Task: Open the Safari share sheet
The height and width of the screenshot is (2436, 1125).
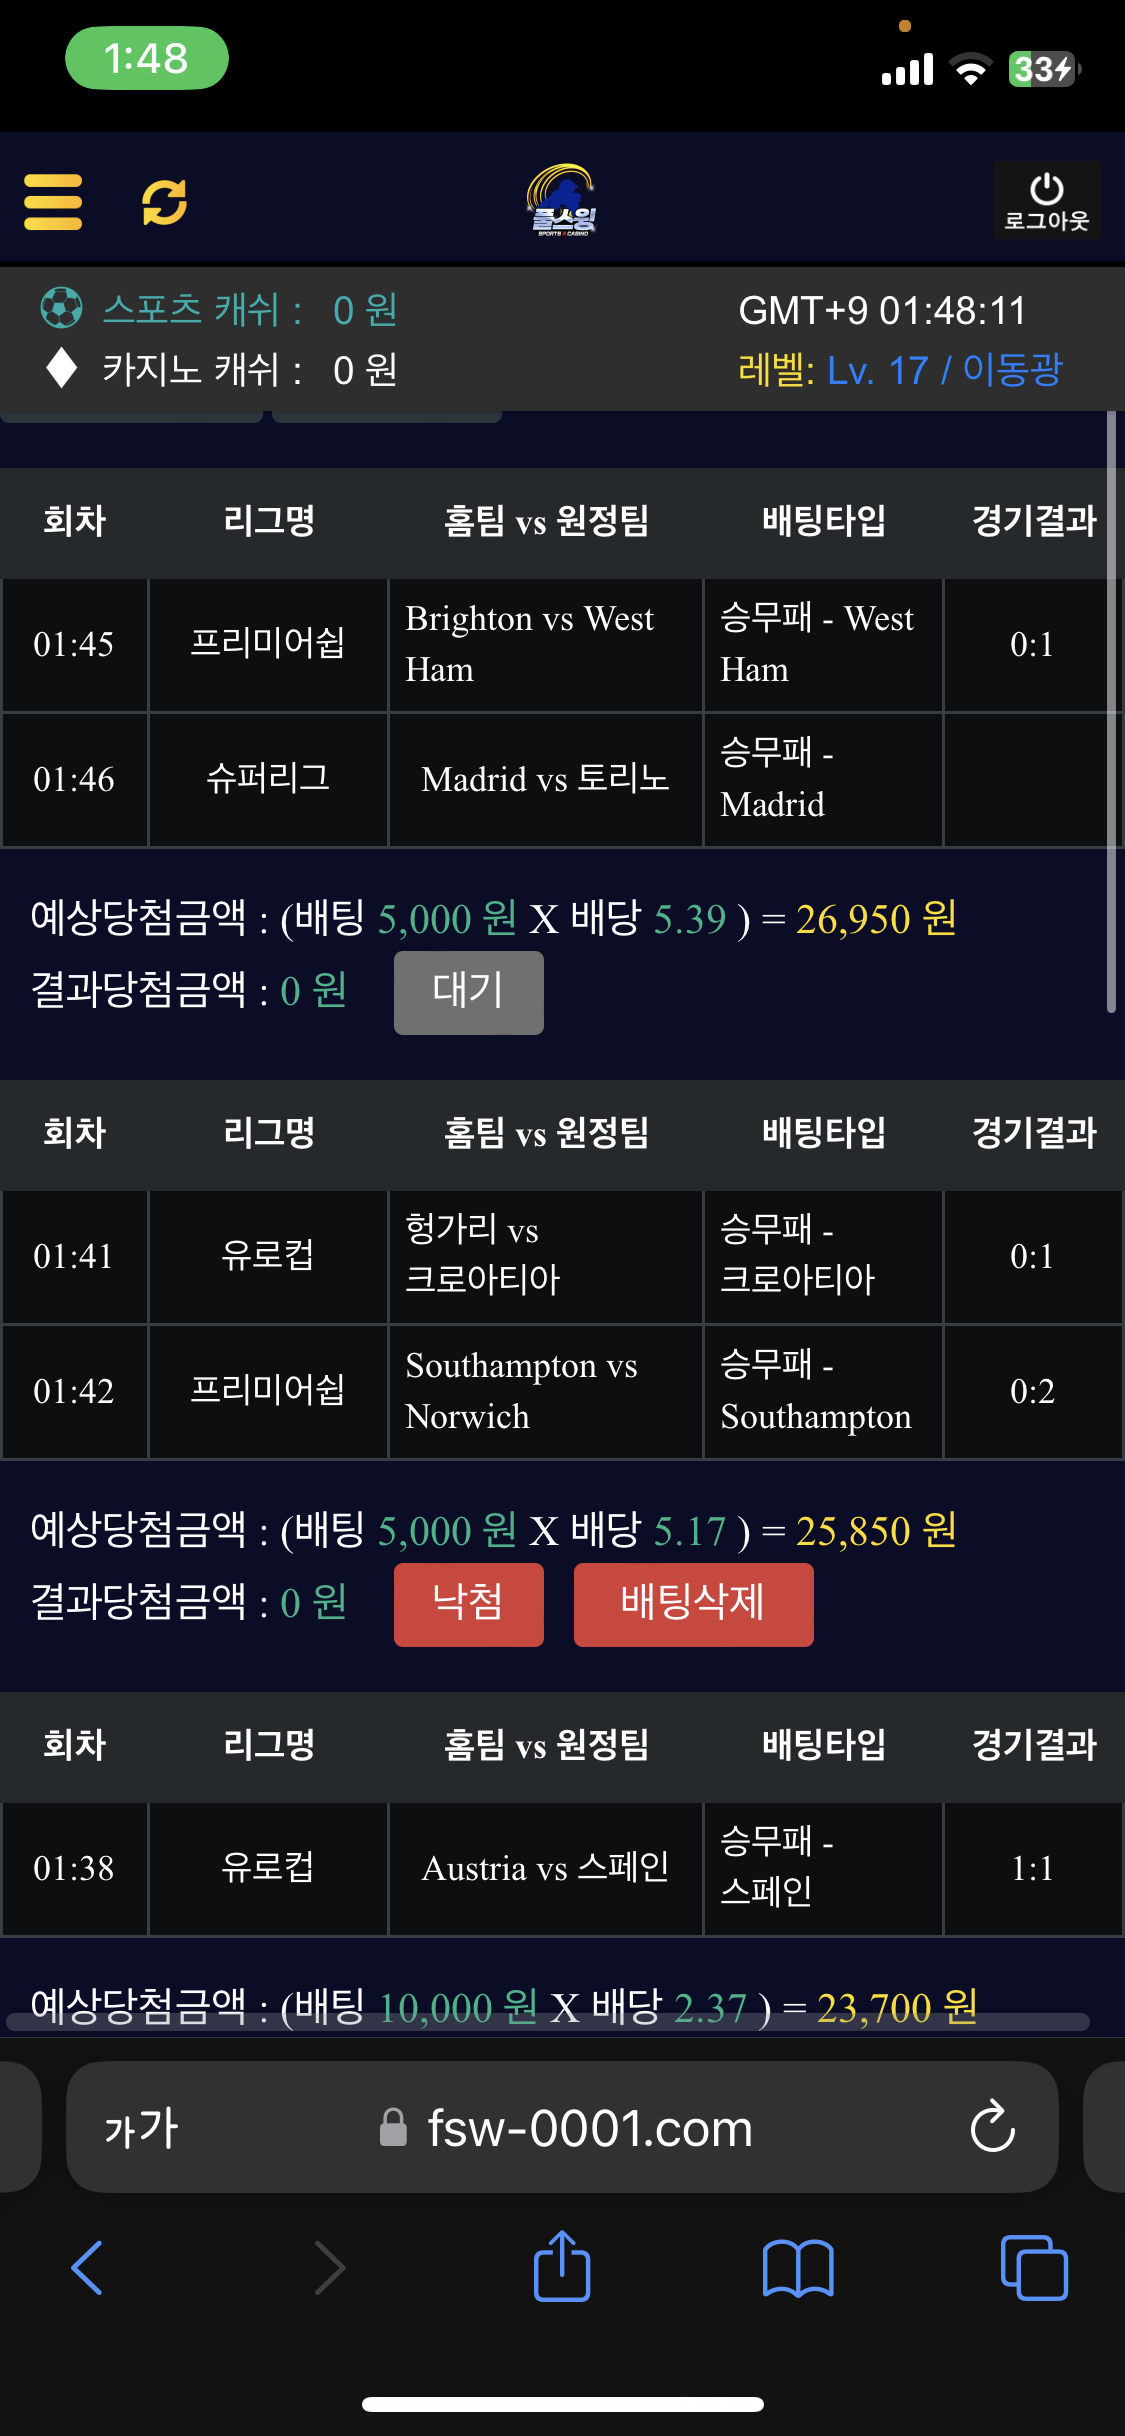Action: 562,2266
